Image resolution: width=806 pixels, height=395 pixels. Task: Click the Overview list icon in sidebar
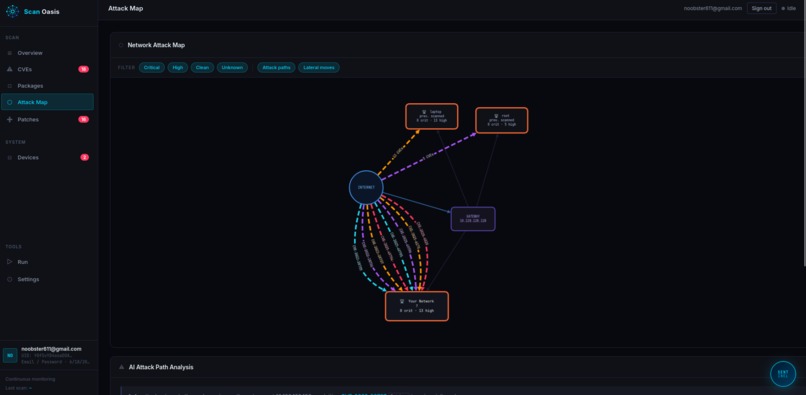coord(10,53)
